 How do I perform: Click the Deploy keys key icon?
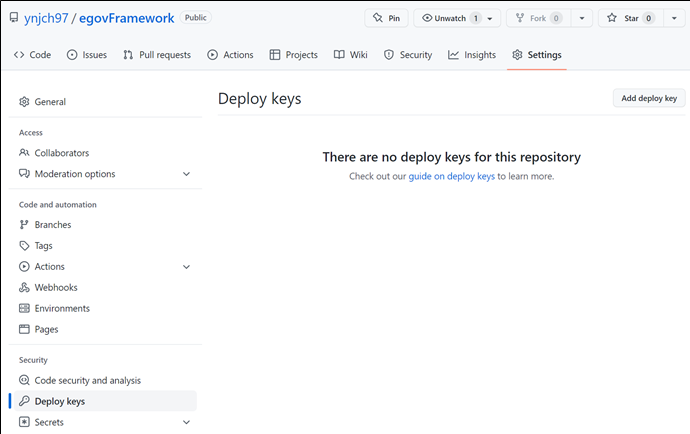[24, 401]
